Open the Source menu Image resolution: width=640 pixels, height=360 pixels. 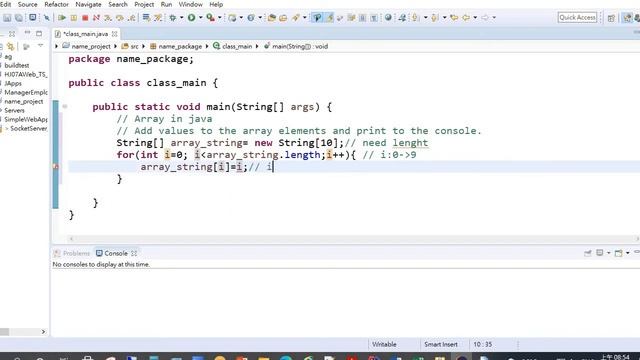point(27,4)
